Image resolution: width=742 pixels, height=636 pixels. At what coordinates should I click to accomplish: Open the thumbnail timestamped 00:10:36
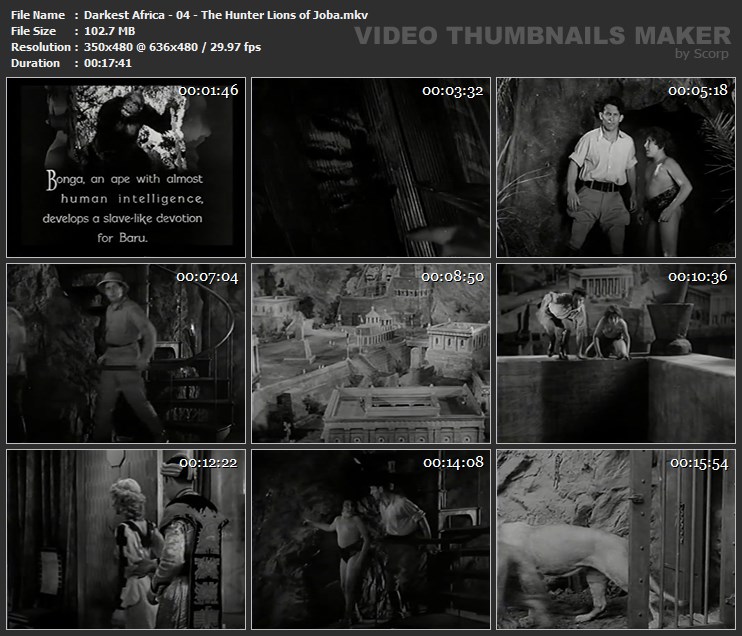click(616, 353)
